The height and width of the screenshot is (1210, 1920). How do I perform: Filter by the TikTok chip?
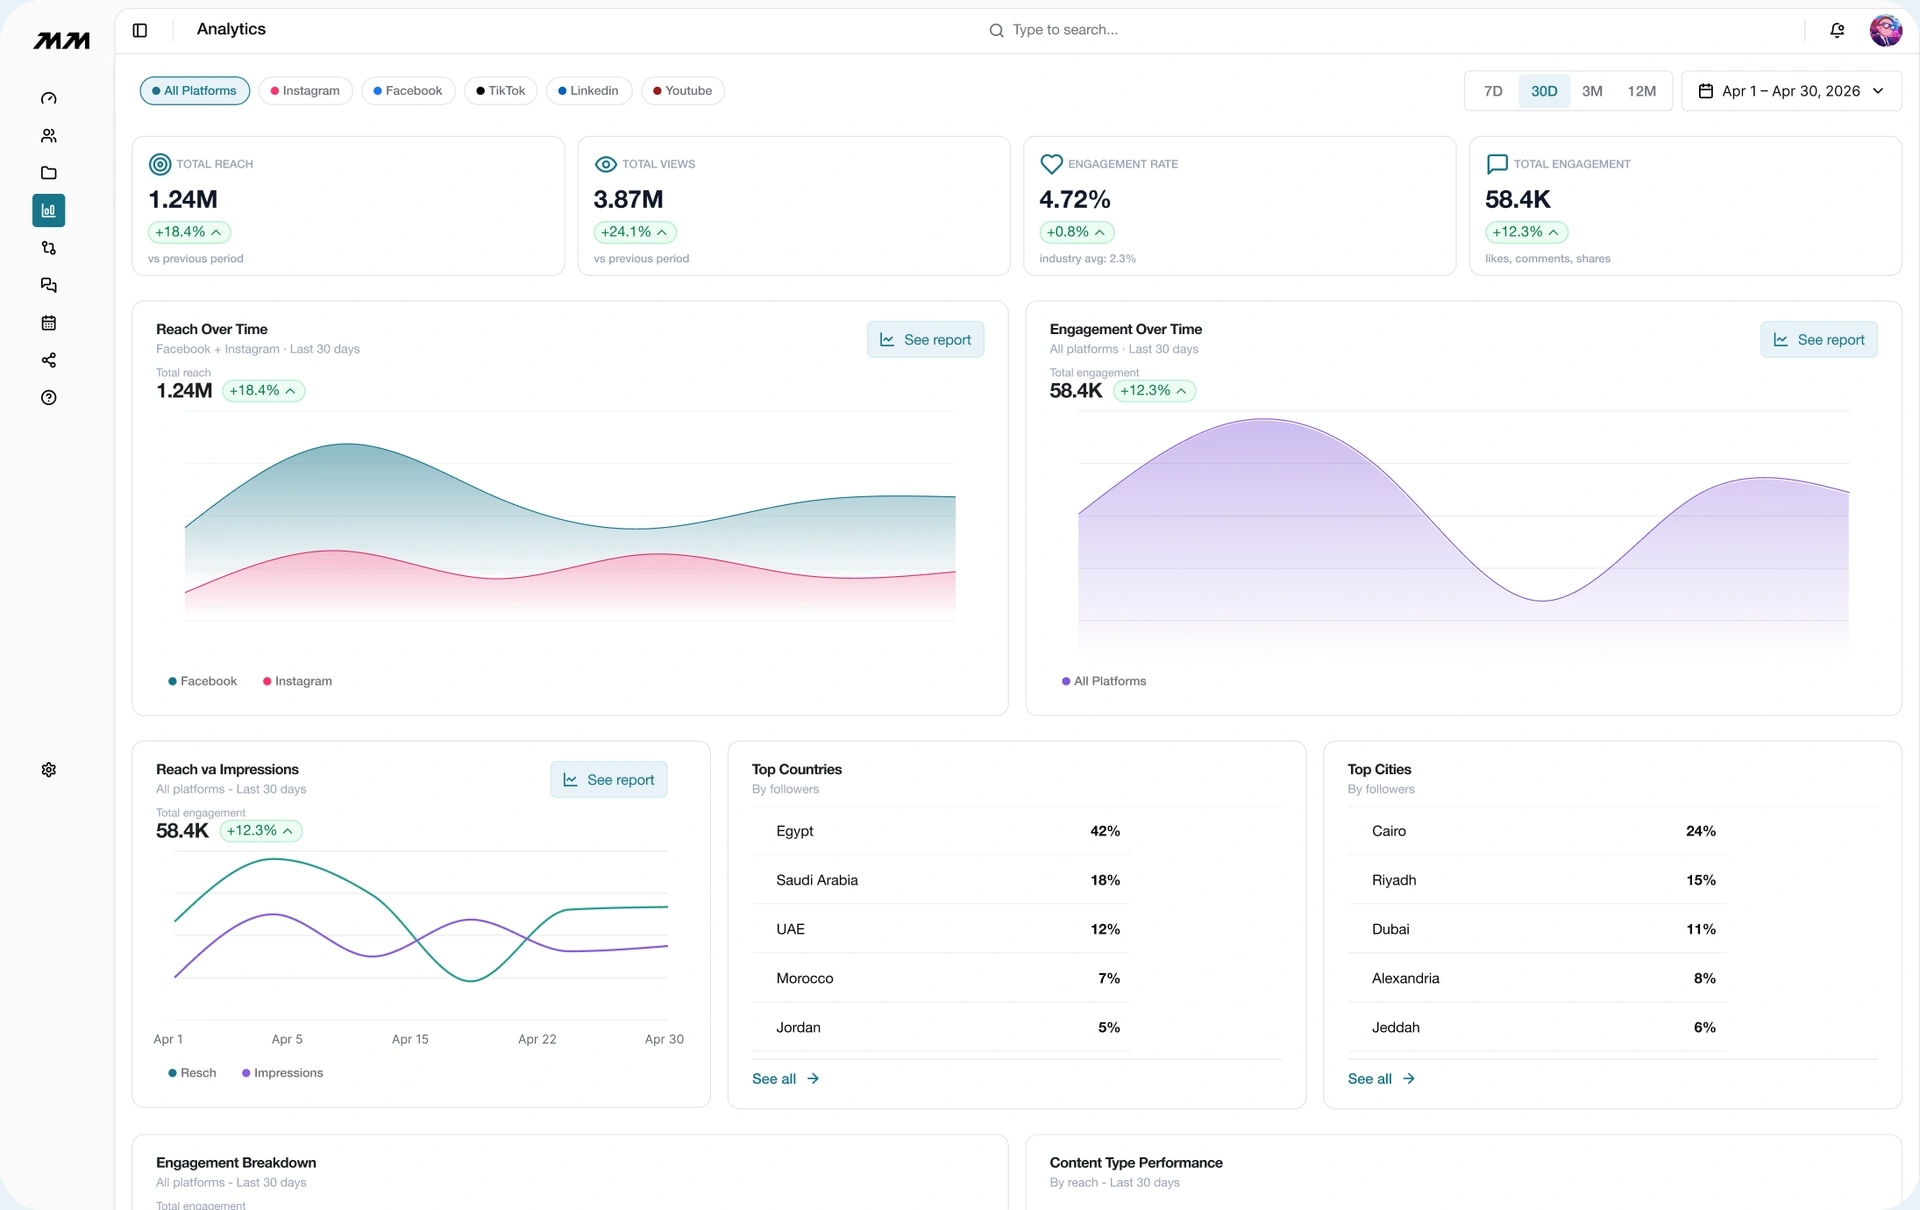click(x=501, y=91)
